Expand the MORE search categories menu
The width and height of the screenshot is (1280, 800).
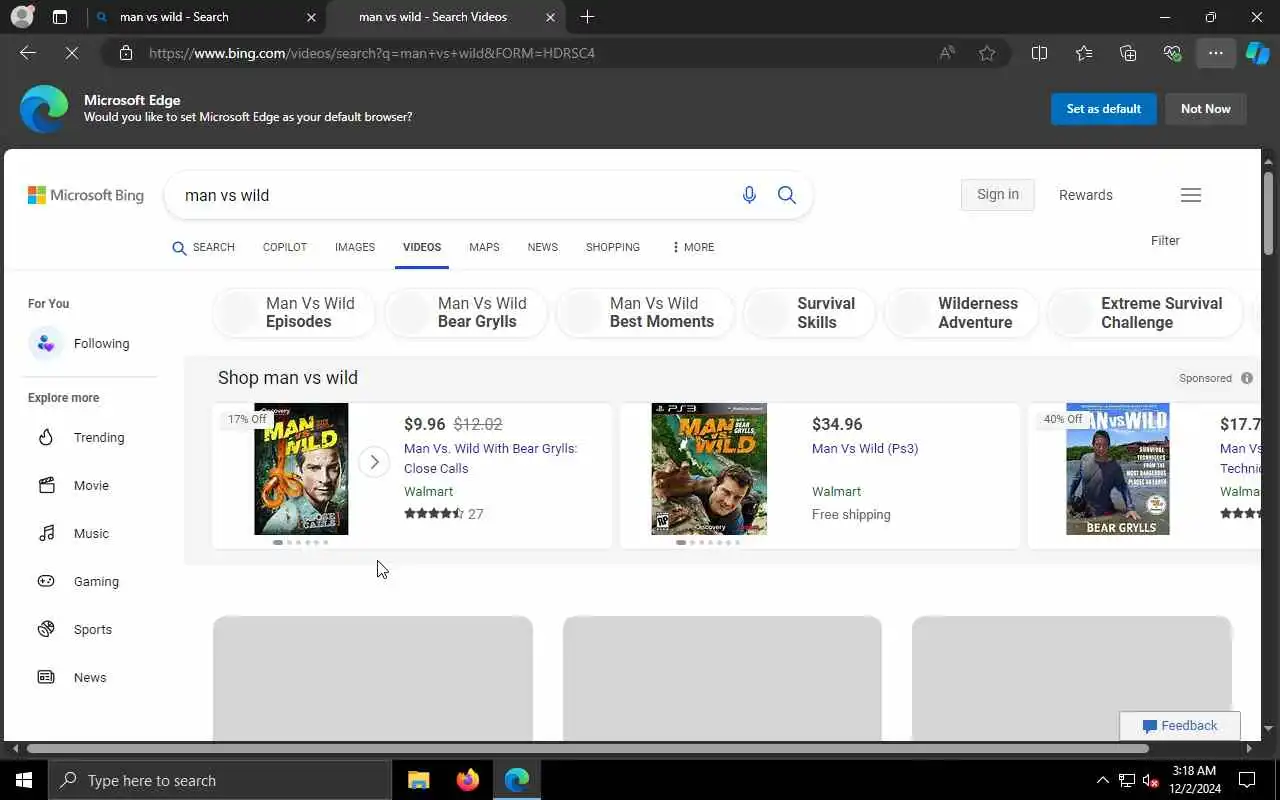(x=693, y=247)
